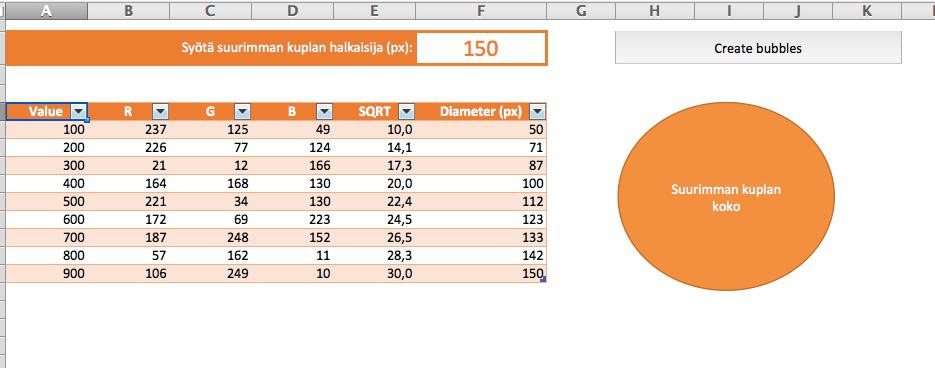Open the R column filter dropdown
Image resolution: width=935 pixels, height=368 pixels.
[161, 112]
